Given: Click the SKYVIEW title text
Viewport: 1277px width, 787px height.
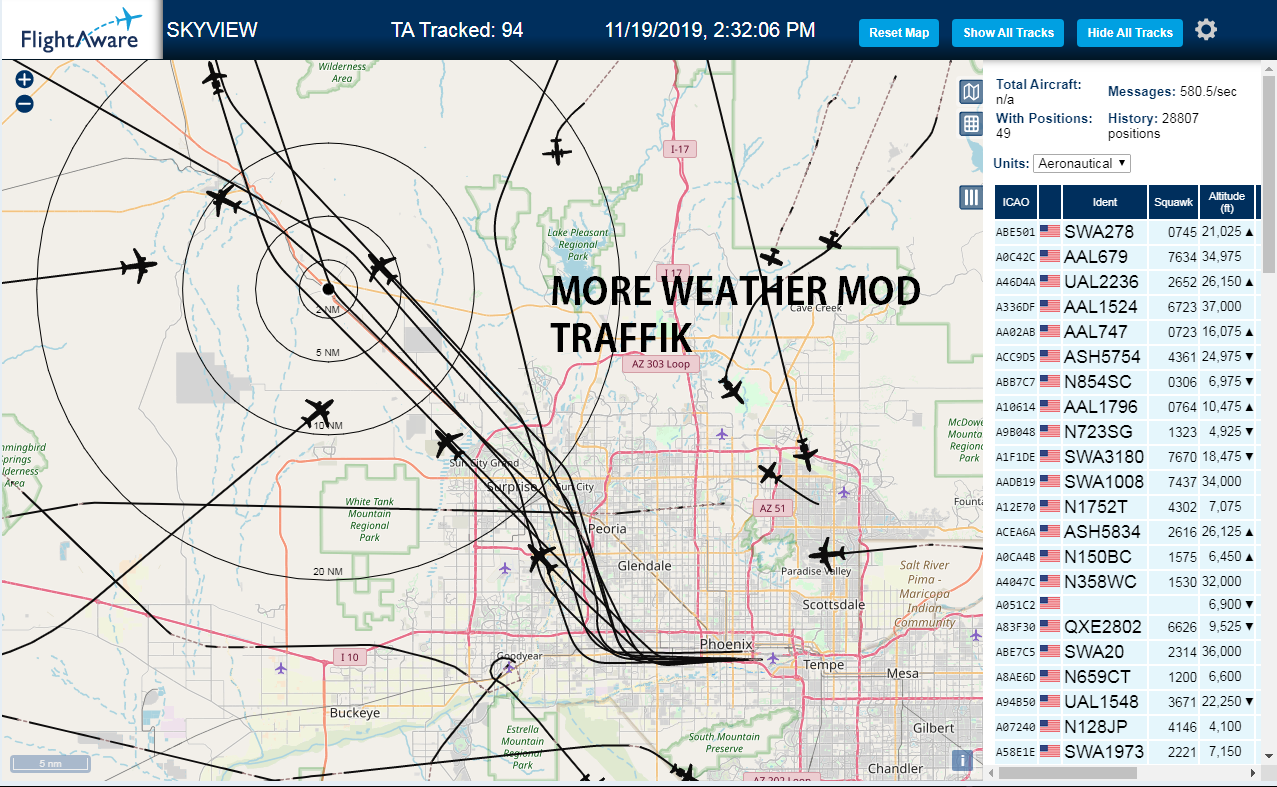Looking at the screenshot, I should click(212, 30).
